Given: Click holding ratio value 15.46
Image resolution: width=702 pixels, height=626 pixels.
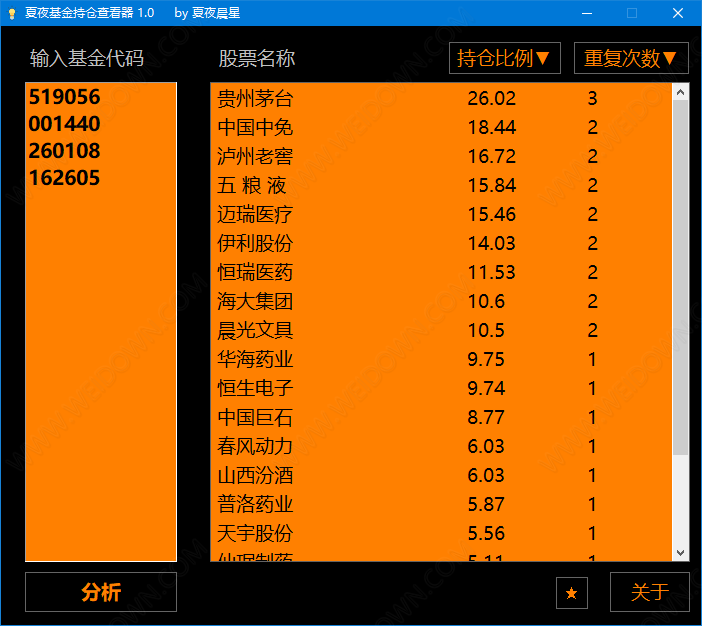Looking at the screenshot, I should pos(492,214).
